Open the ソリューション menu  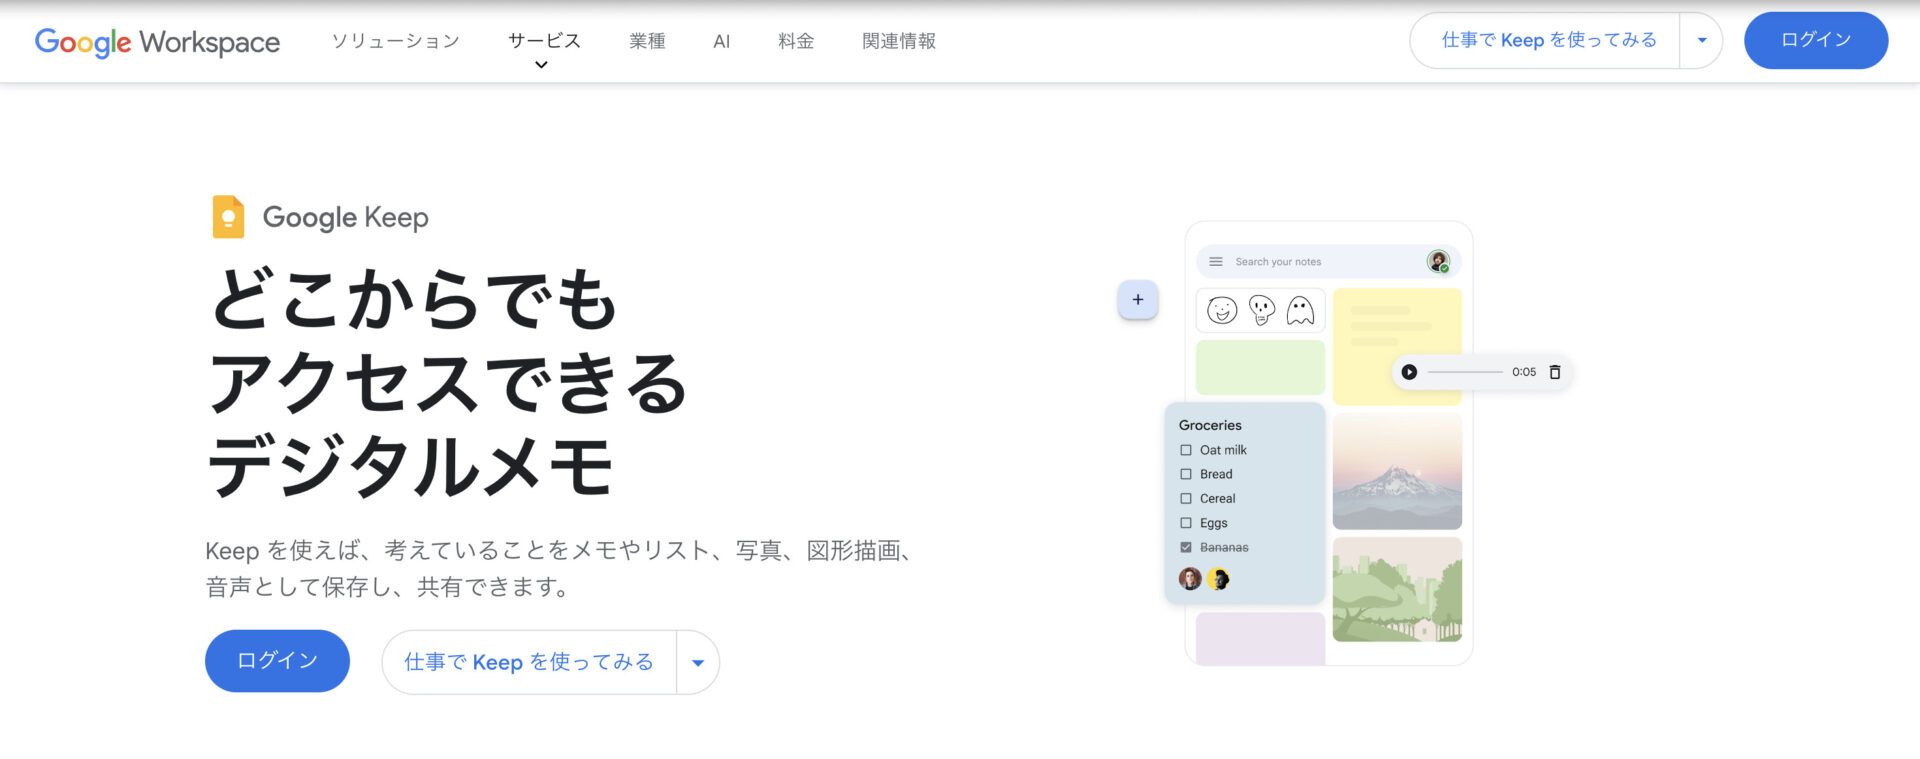(x=396, y=41)
